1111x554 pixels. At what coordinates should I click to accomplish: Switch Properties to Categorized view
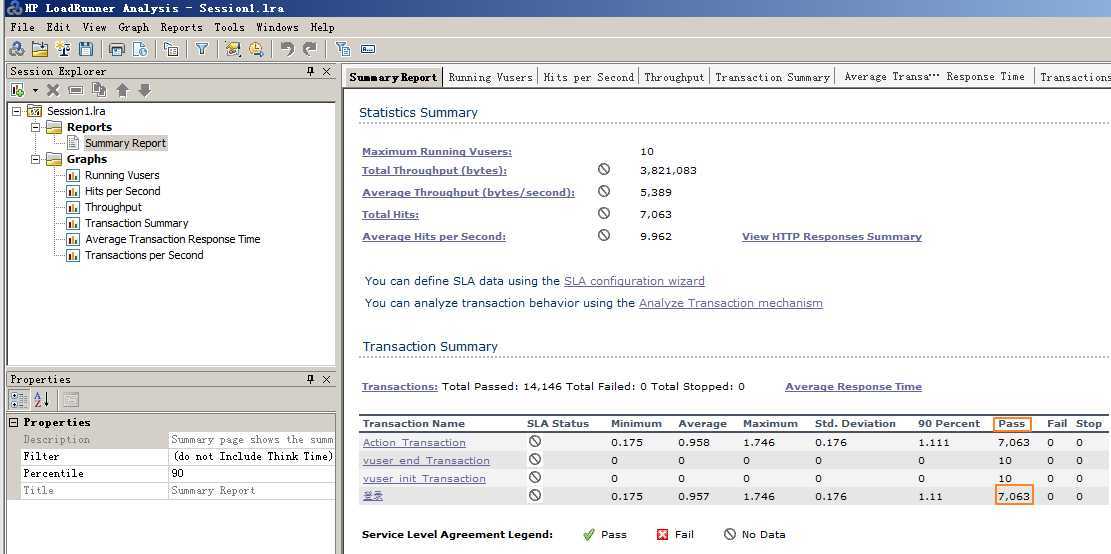[19, 400]
